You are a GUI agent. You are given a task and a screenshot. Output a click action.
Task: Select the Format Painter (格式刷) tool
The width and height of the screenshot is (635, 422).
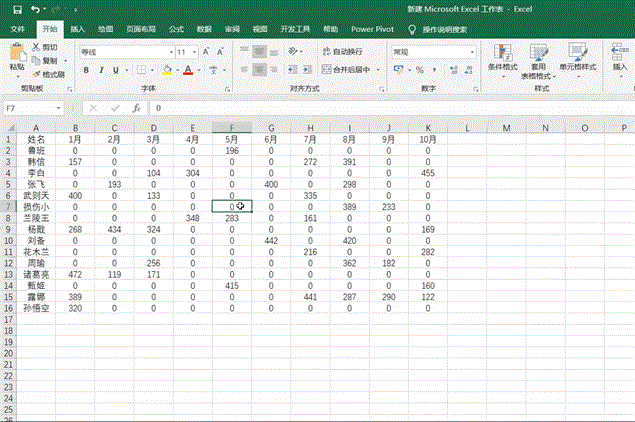48,74
